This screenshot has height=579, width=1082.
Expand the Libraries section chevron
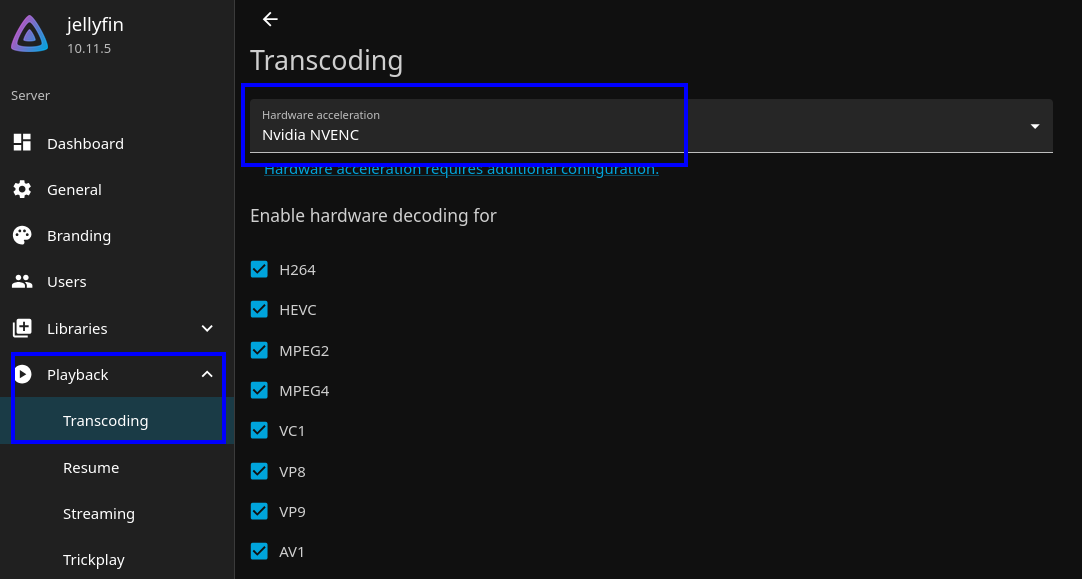click(x=207, y=328)
